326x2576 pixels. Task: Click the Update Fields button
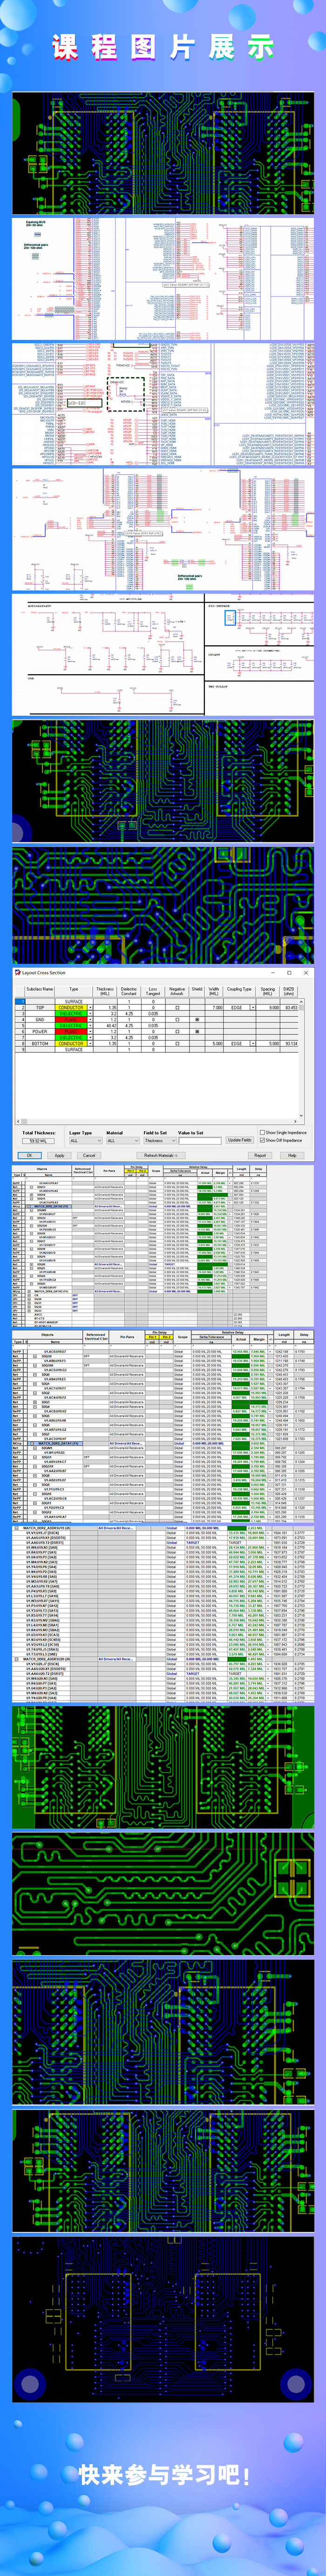point(239,1140)
